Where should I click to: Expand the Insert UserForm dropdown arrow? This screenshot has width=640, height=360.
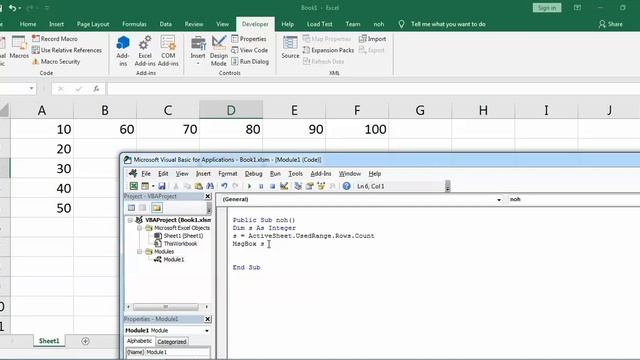[x=153, y=186]
